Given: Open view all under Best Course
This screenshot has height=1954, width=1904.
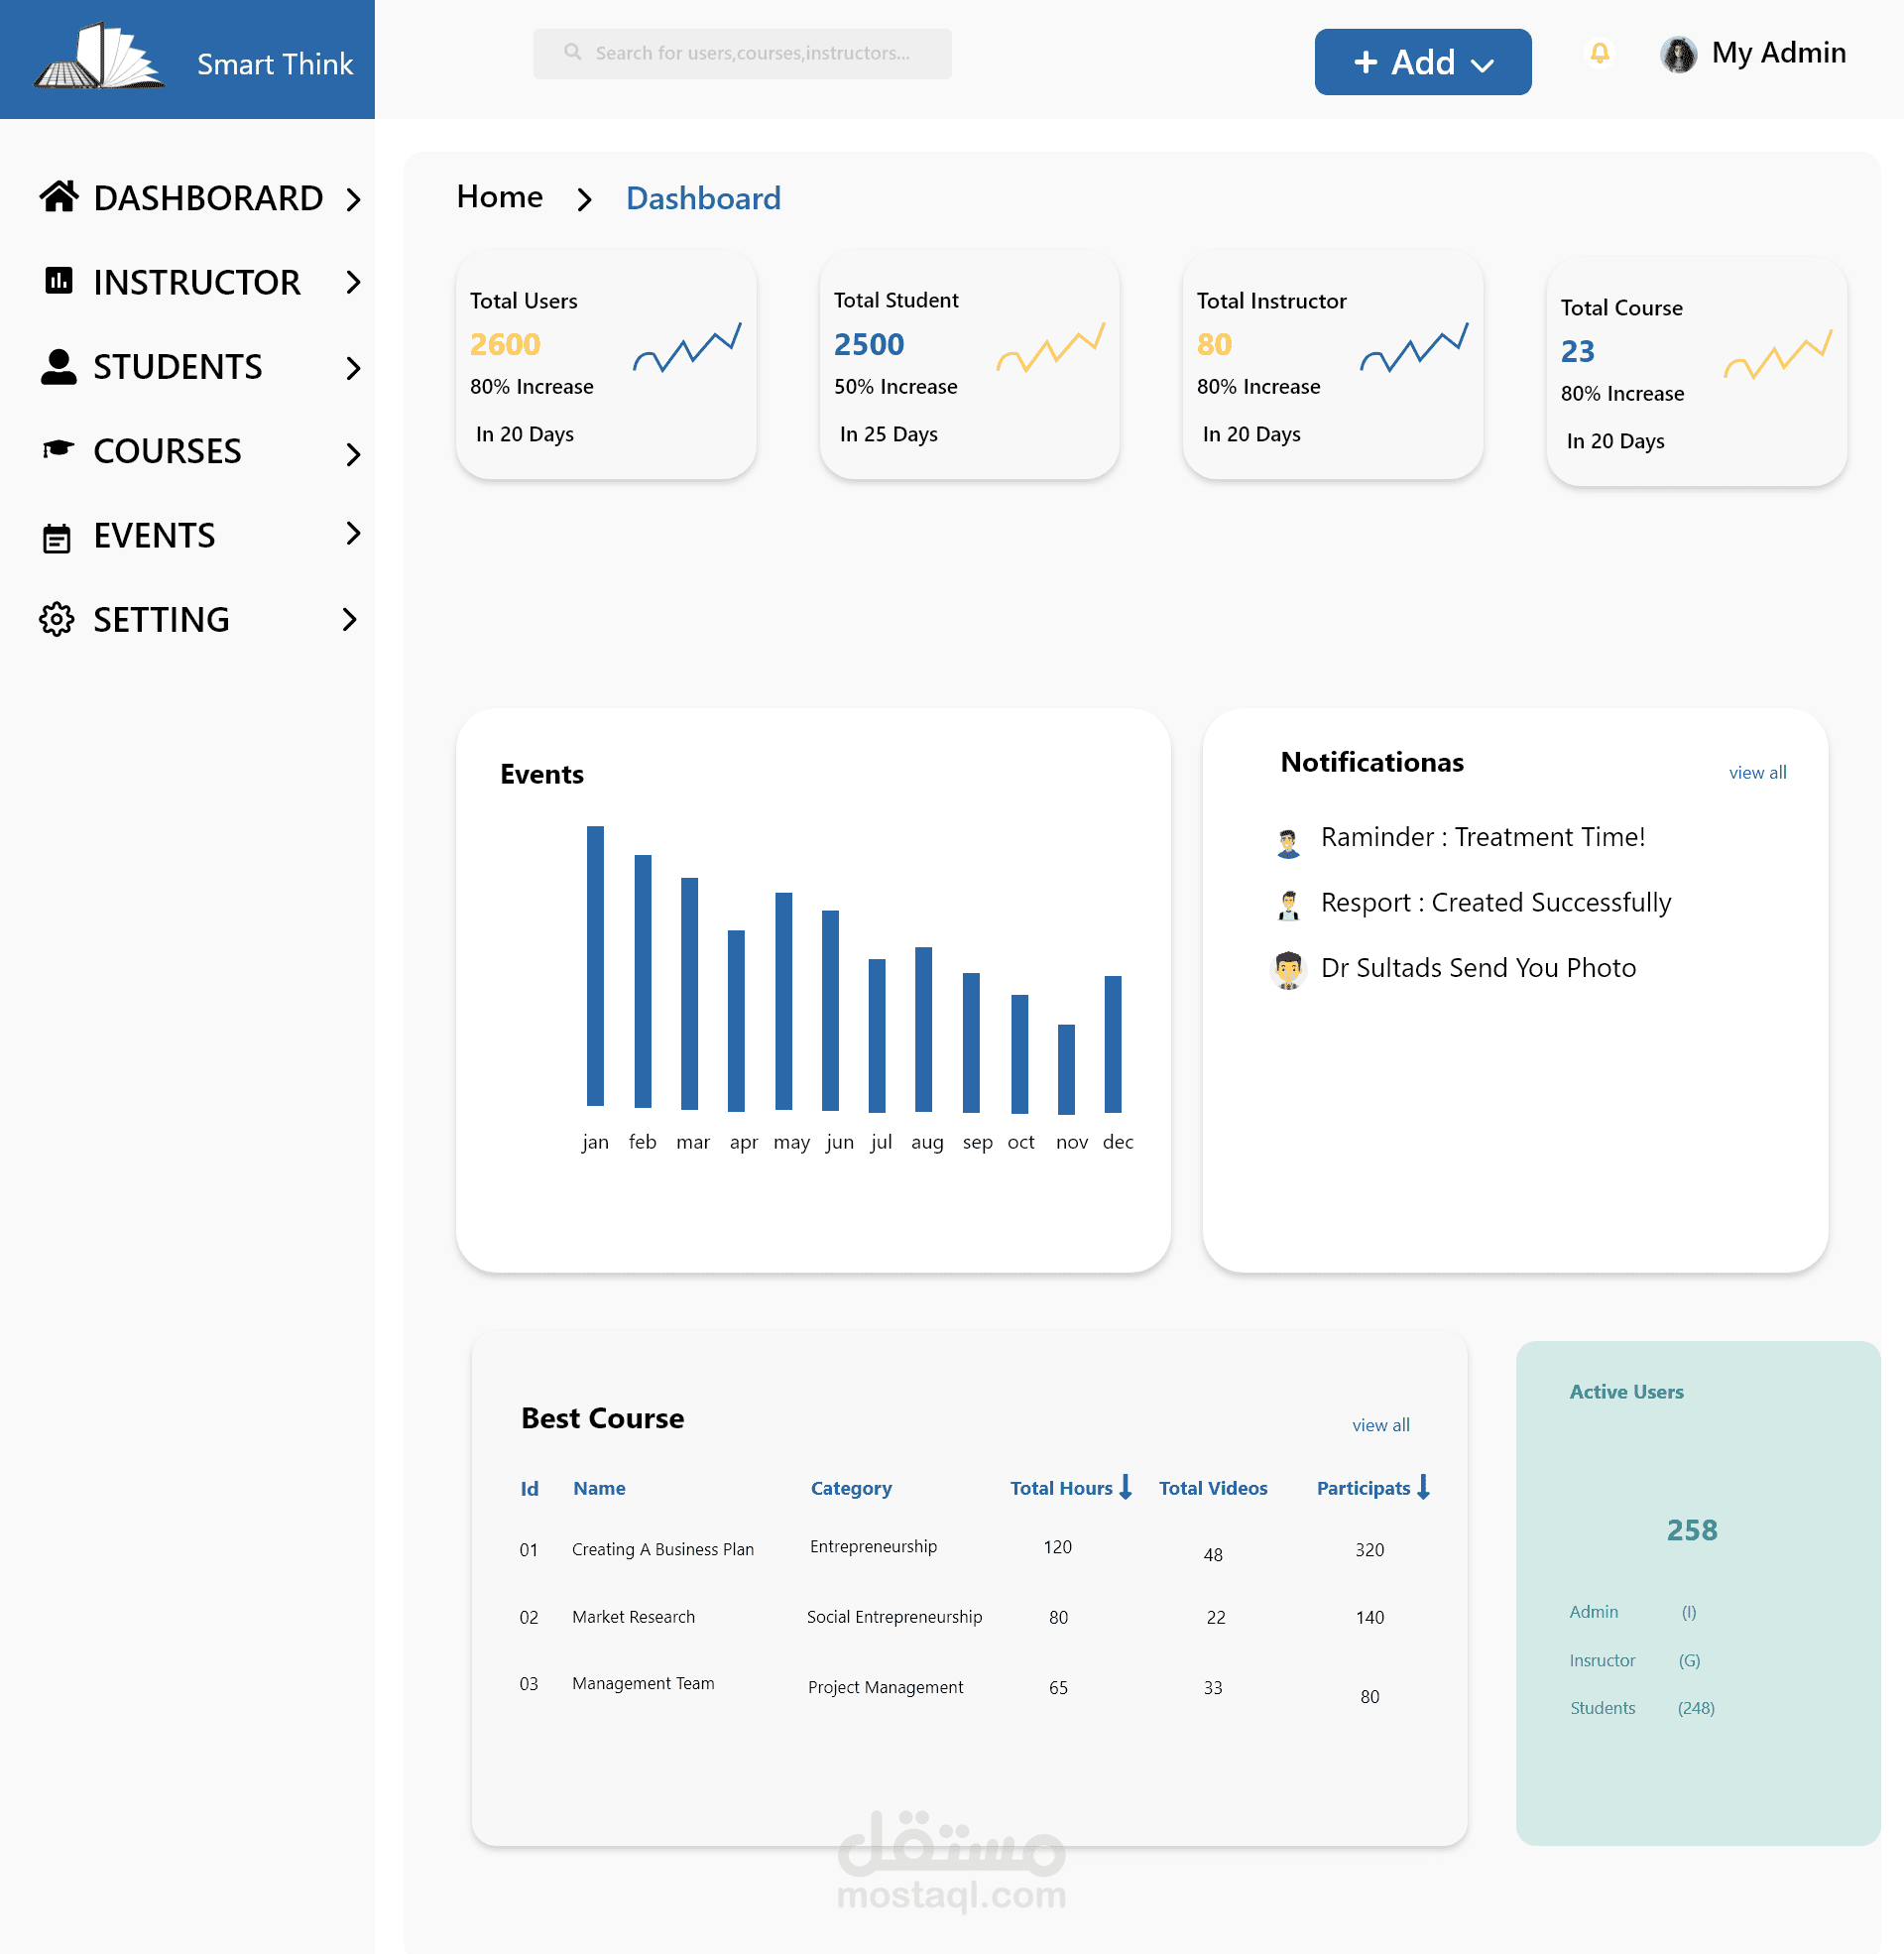Looking at the screenshot, I should coord(1380,1424).
